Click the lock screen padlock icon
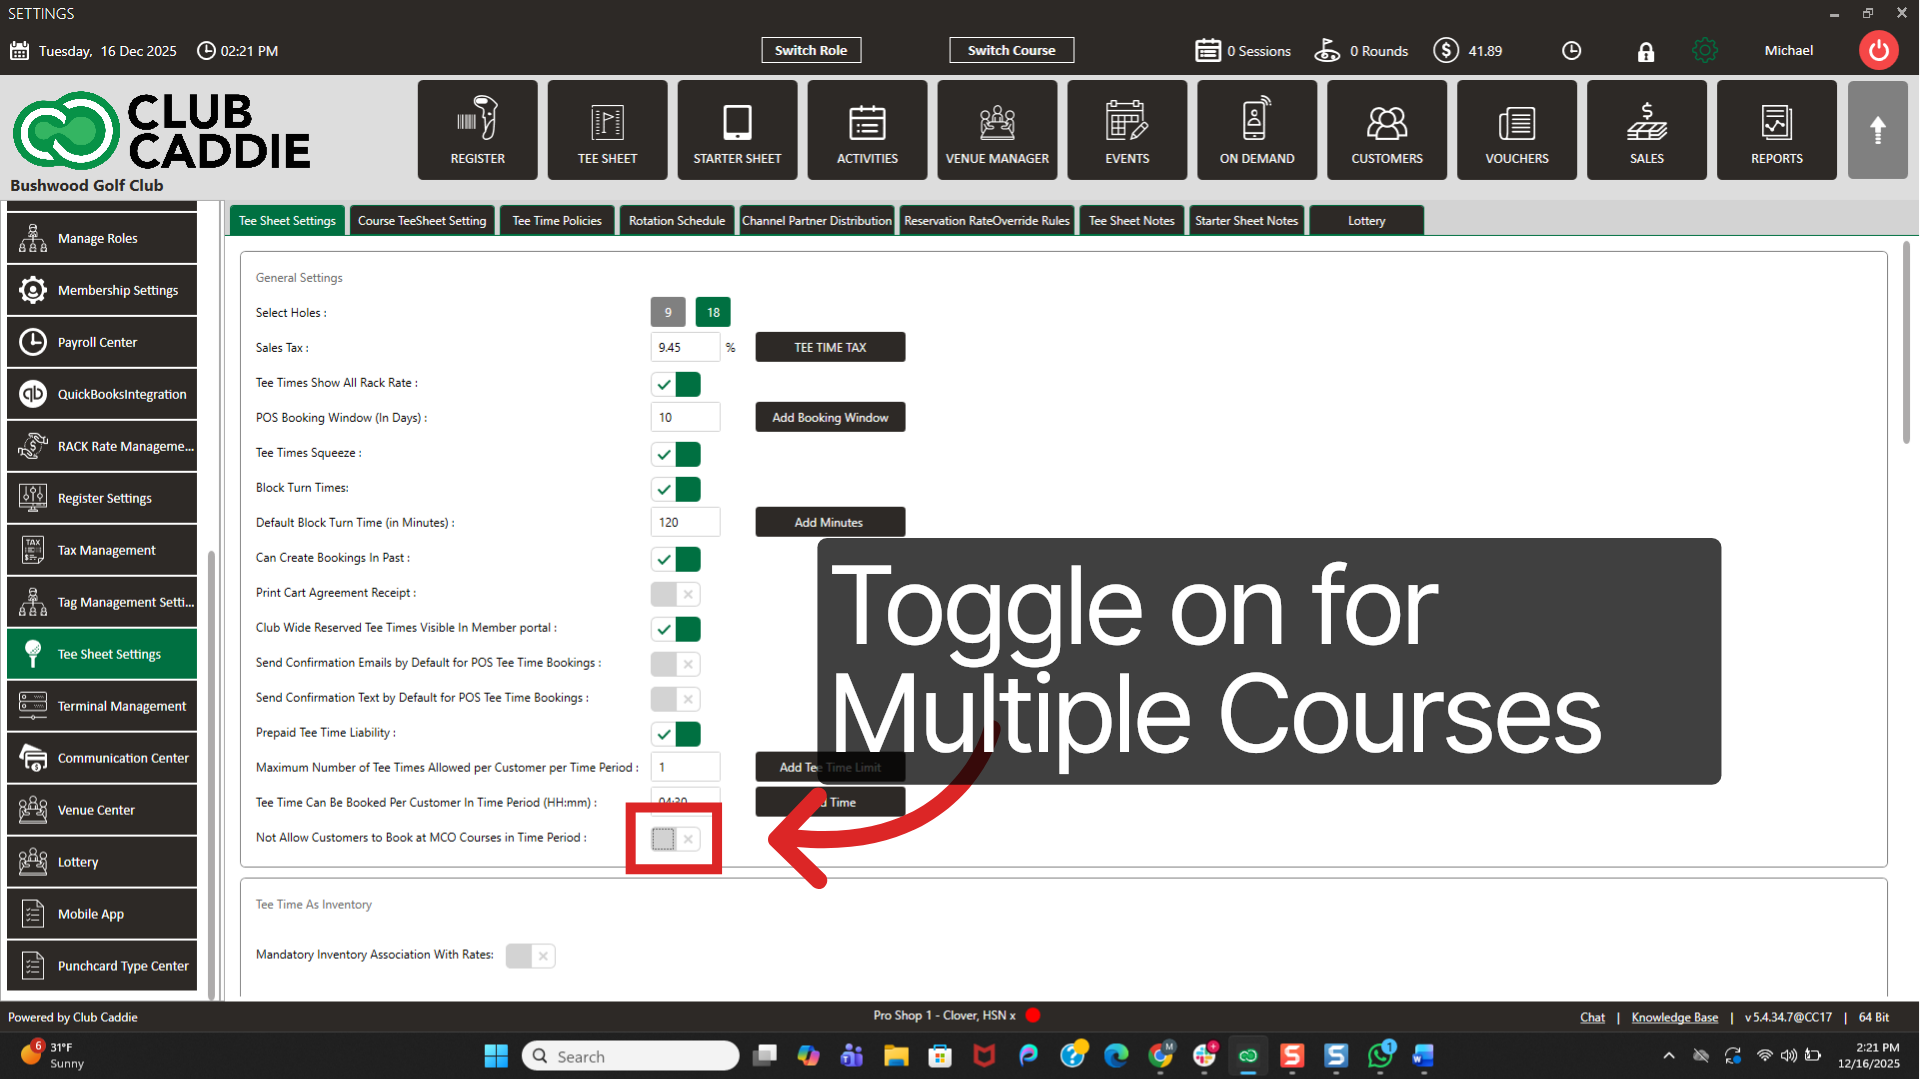Screen dimensions: 1920x1079 pos(1645,51)
